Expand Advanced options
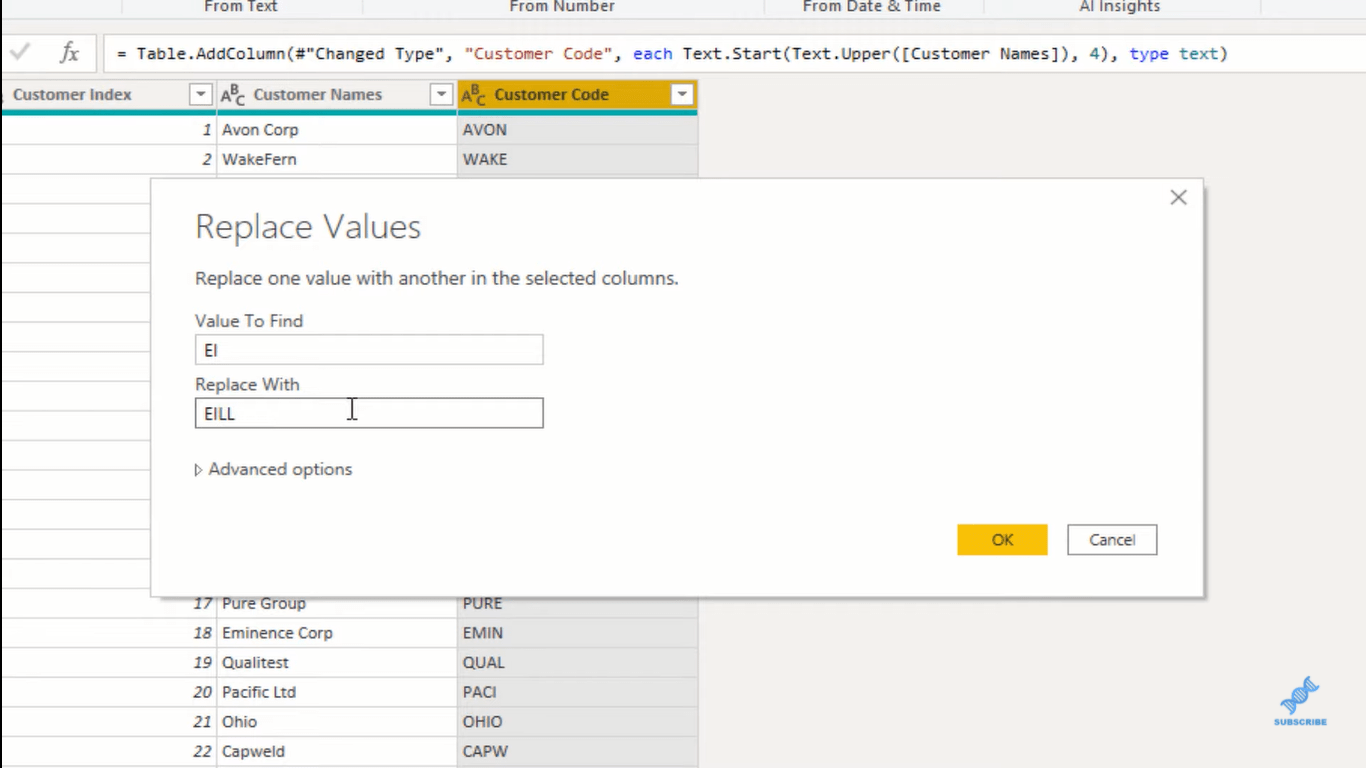The width and height of the screenshot is (1366, 768). pyautogui.click(x=273, y=469)
